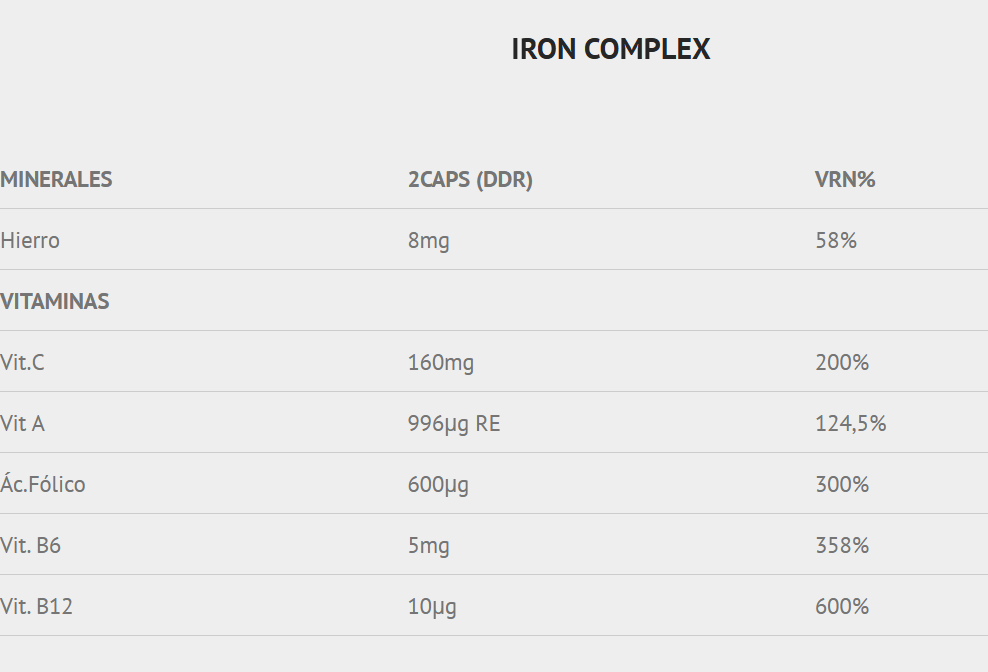This screenshot has height=672, width=988.
Task: Click the 124,5% percentage value
Action: 850,424
